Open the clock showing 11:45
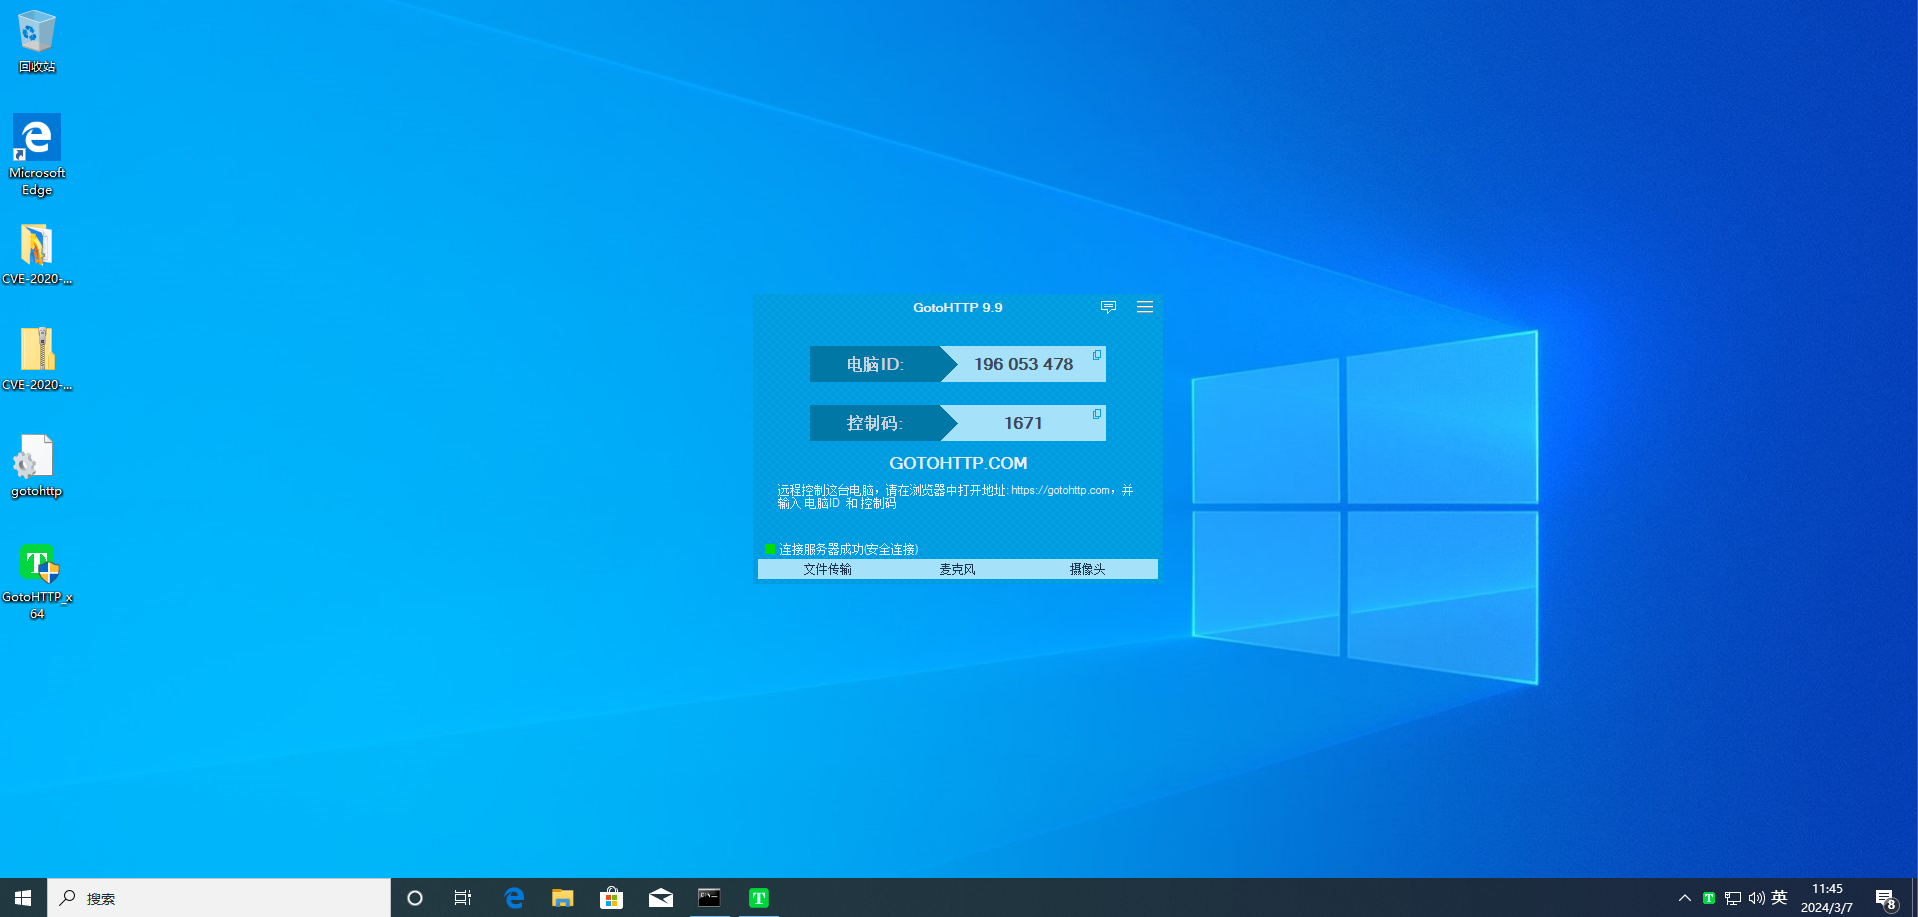Screen dimensions: 1918x917 coord(1827,898)
